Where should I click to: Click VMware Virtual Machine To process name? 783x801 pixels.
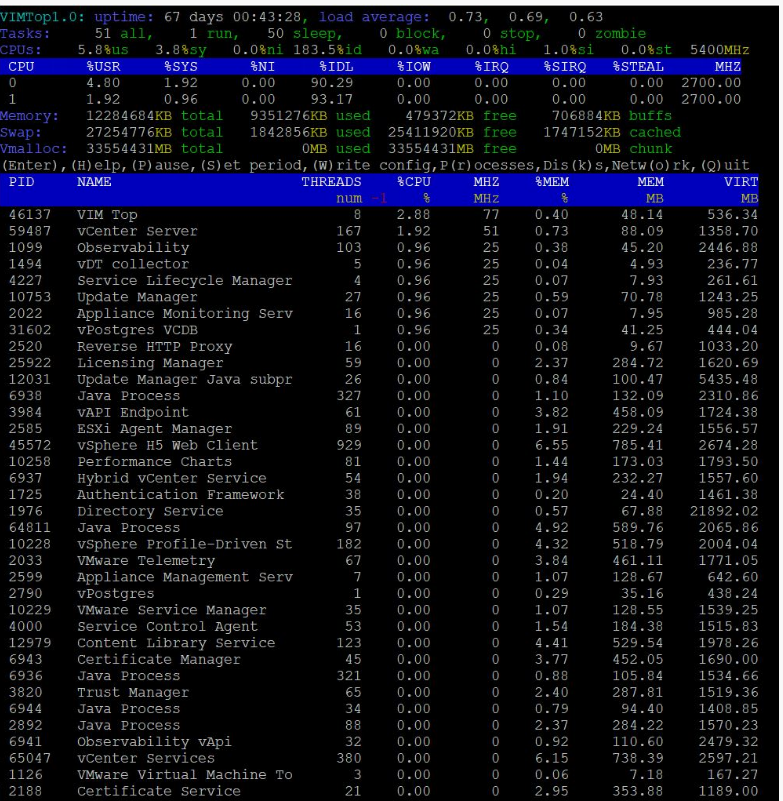coord(184,774)
